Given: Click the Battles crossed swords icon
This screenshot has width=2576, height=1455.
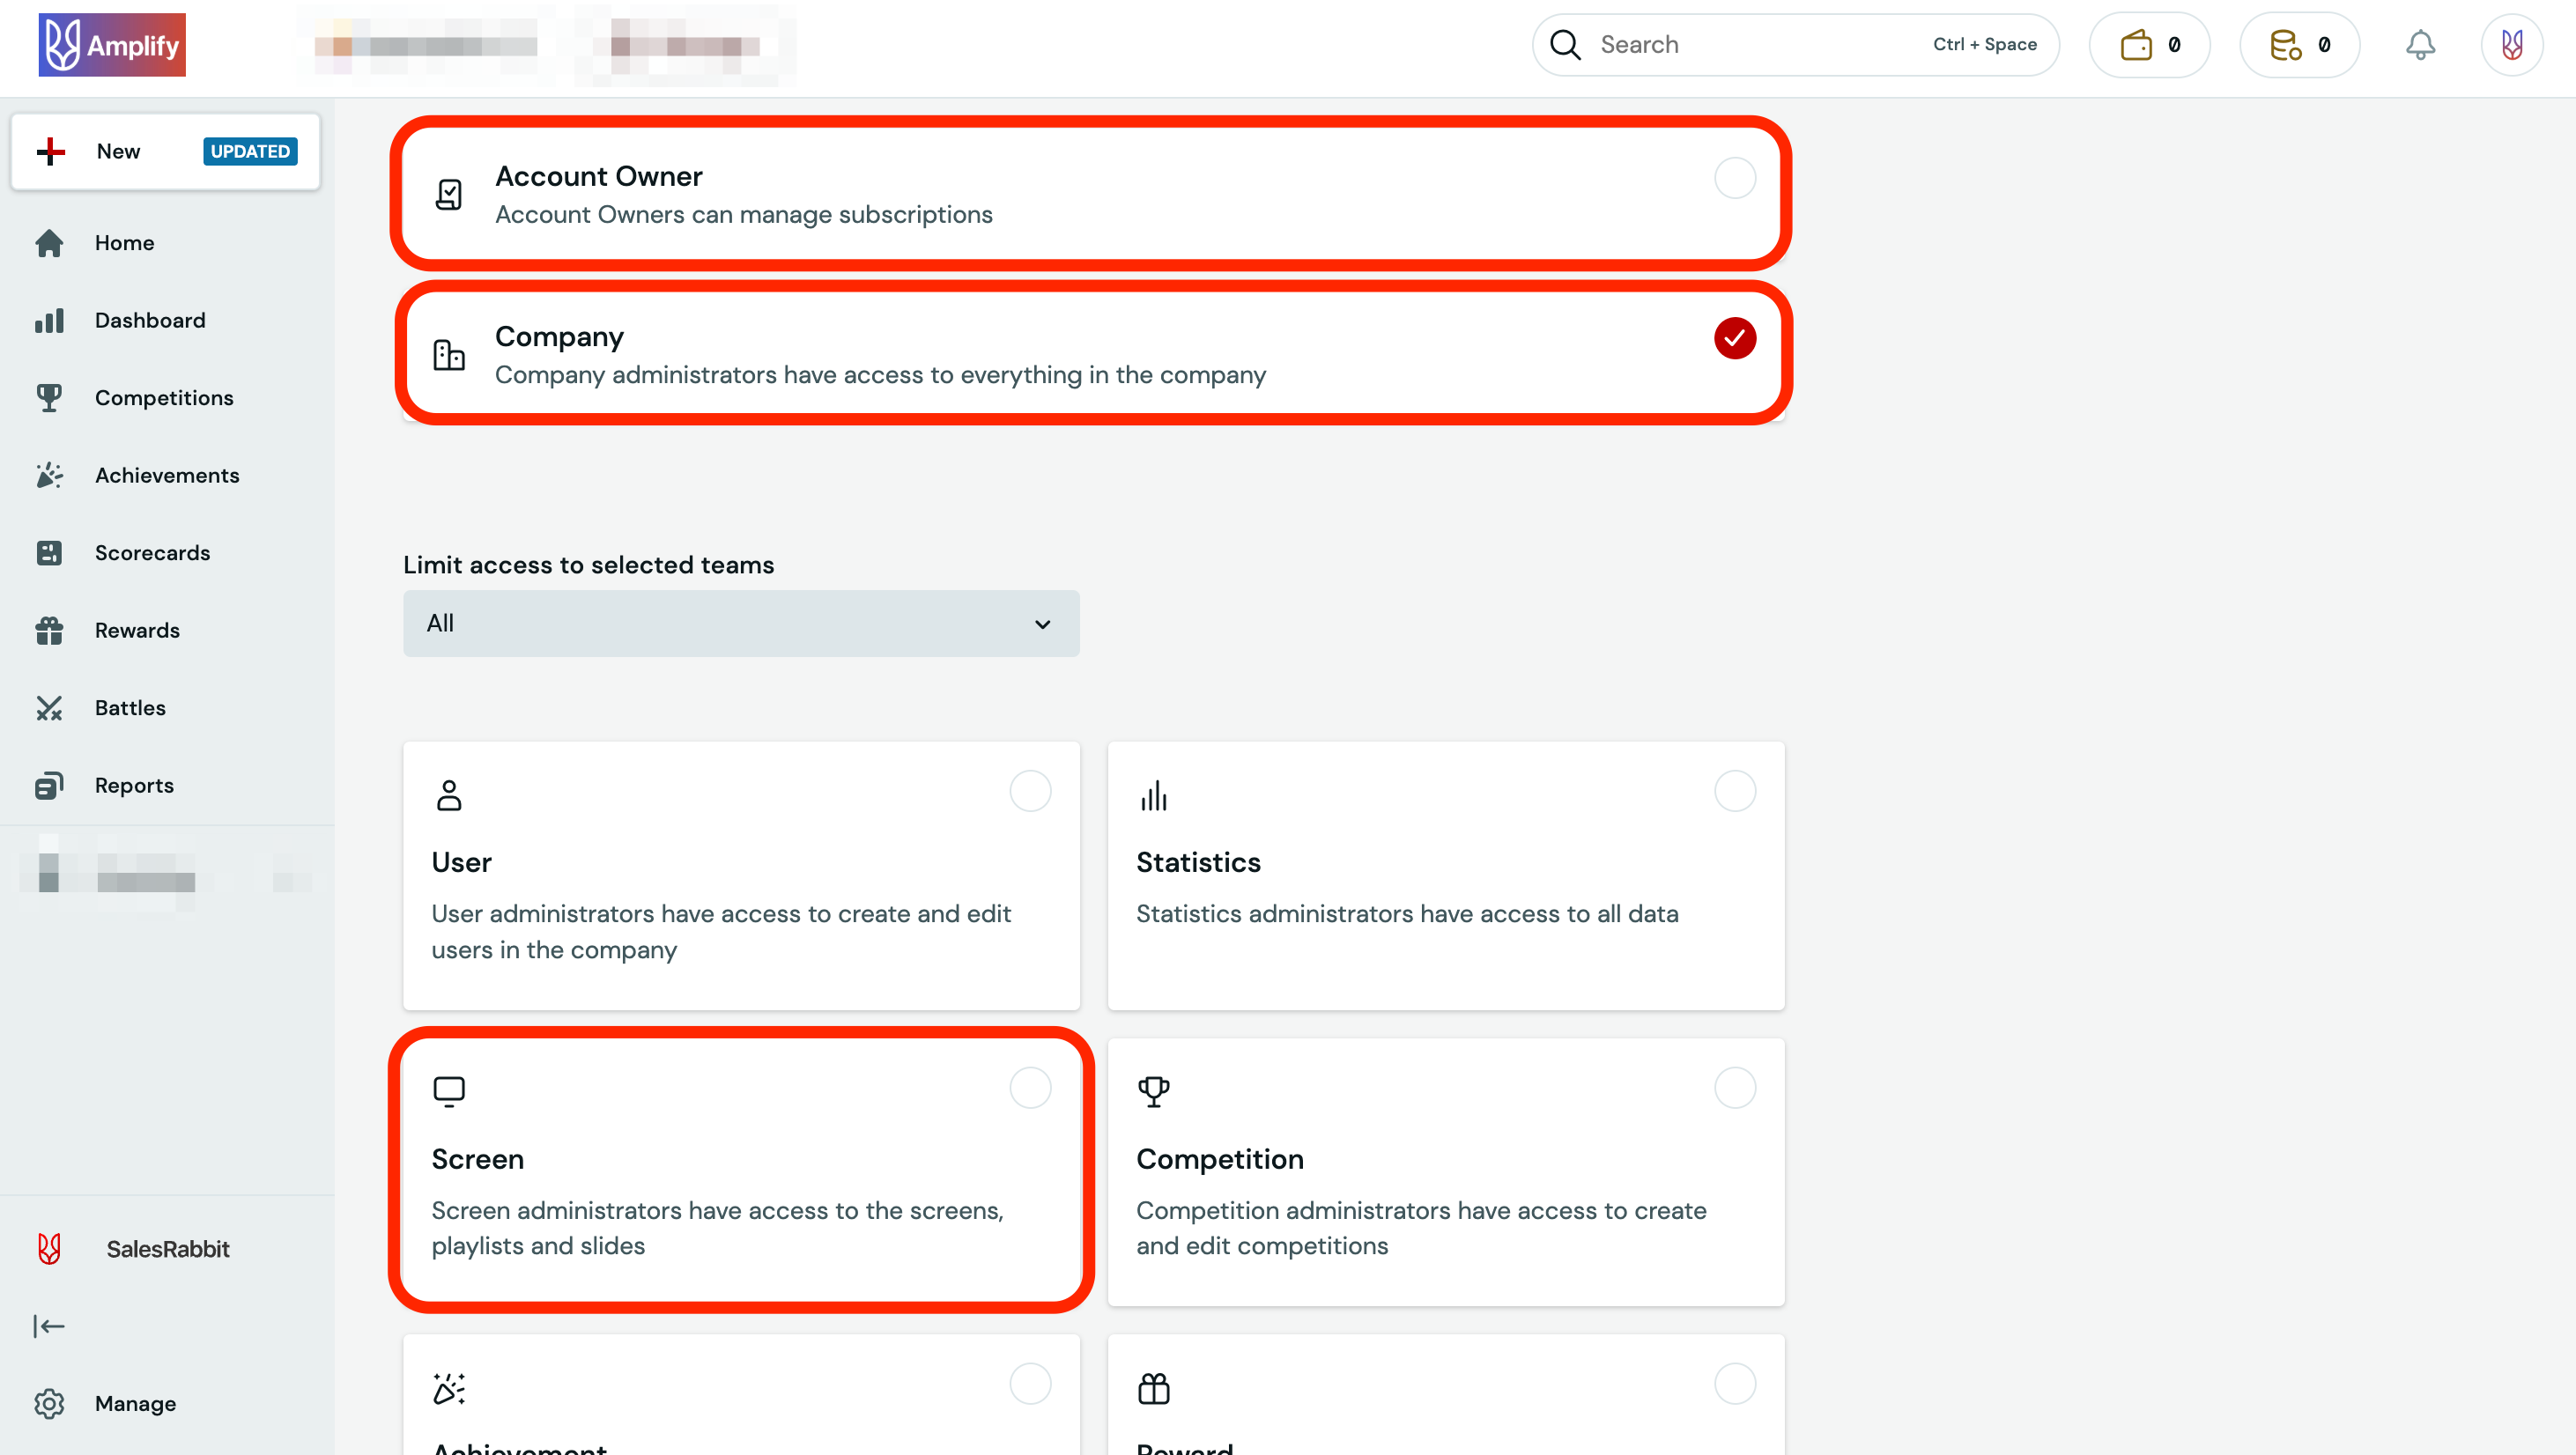Looking at the screenshot, I should click(49, 708).
